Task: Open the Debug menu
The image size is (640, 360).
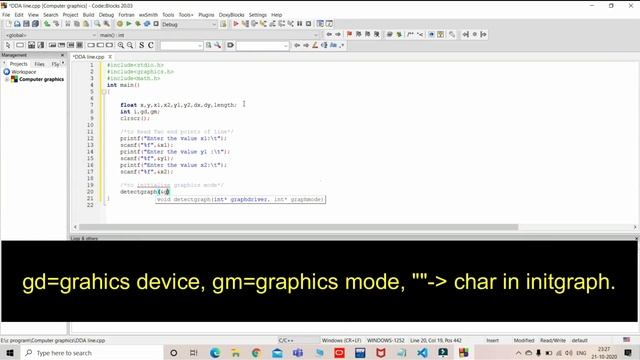Action: pos(106,15)
